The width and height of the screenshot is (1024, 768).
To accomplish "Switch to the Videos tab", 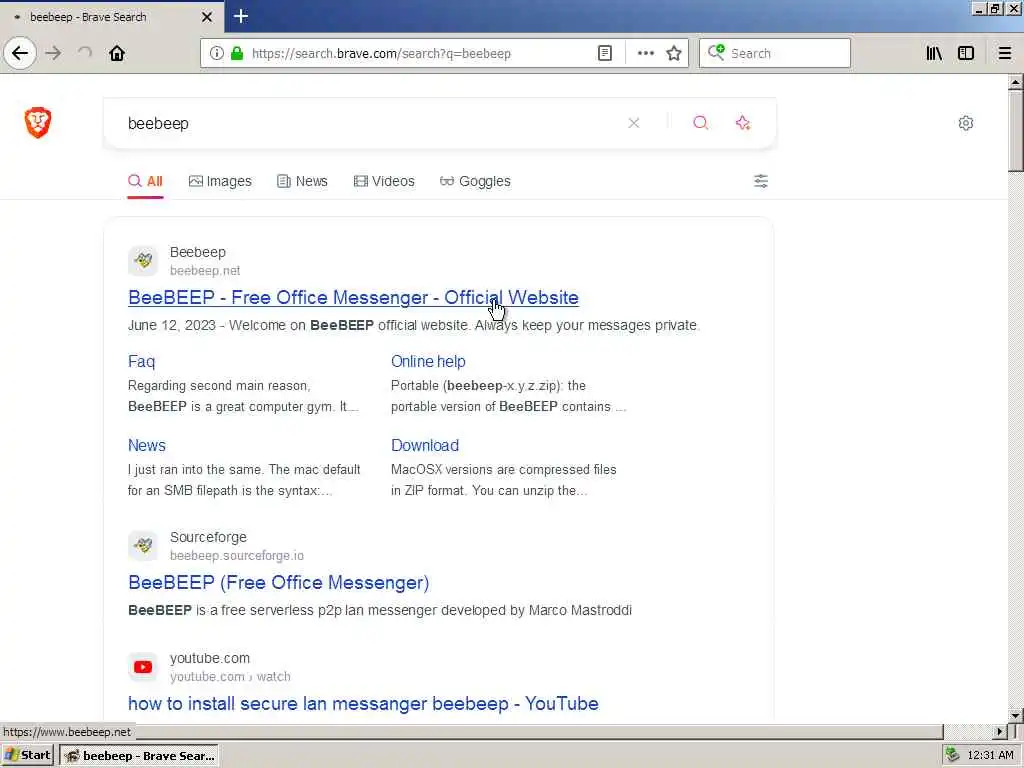I will coord(384,181).
